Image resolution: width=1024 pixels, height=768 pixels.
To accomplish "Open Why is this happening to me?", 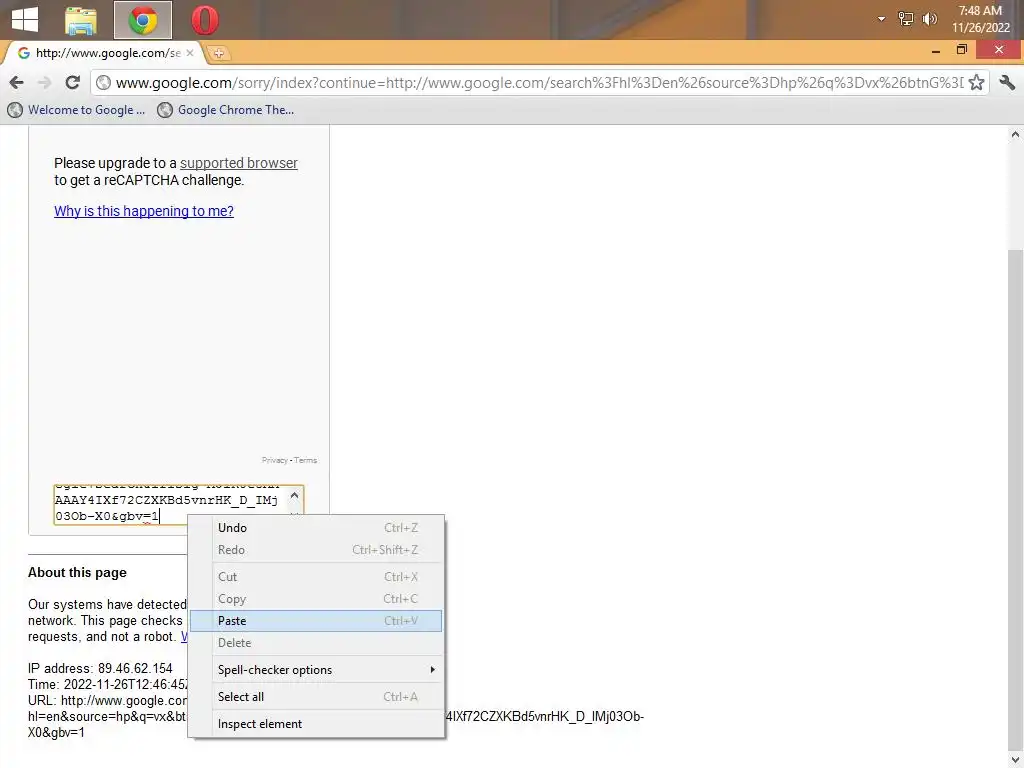I will (144, 211).
